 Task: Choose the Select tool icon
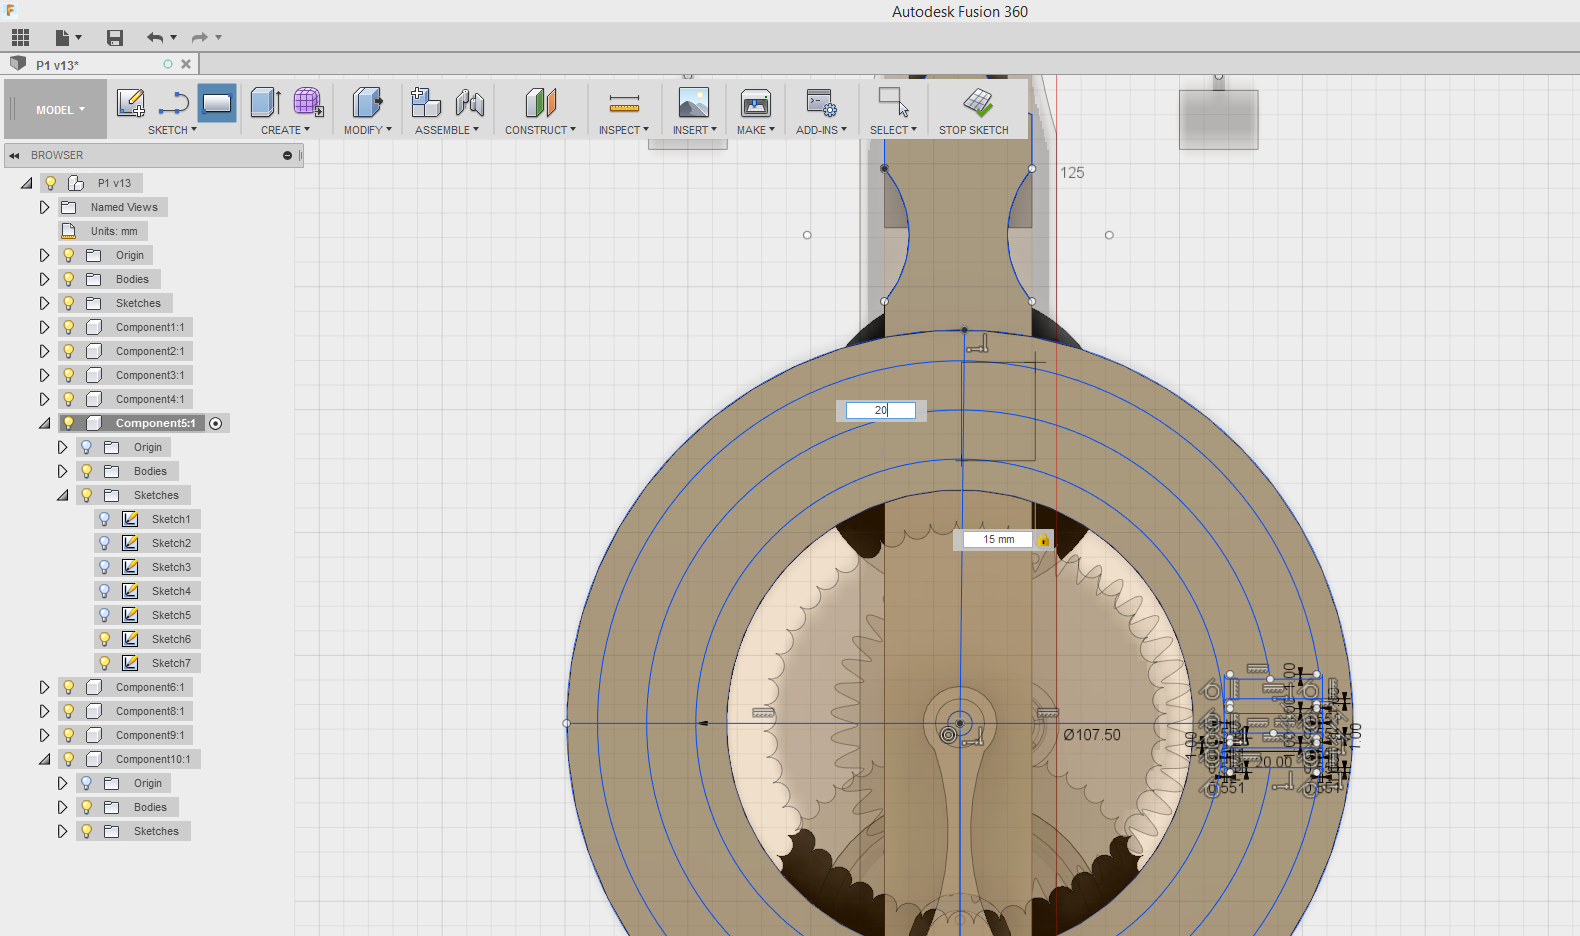click(893, 102)
